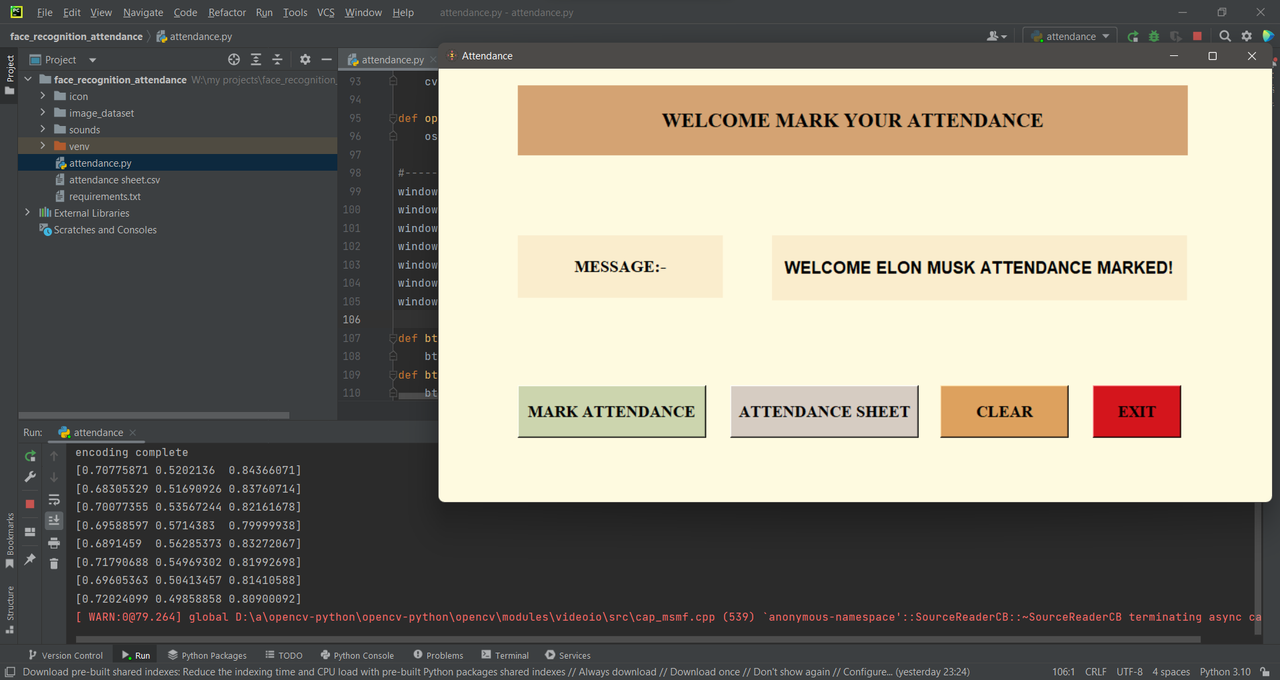This screenshot has width=1280, height=680.
Task: Open Project panel options gear
Action: coord(305,60)
